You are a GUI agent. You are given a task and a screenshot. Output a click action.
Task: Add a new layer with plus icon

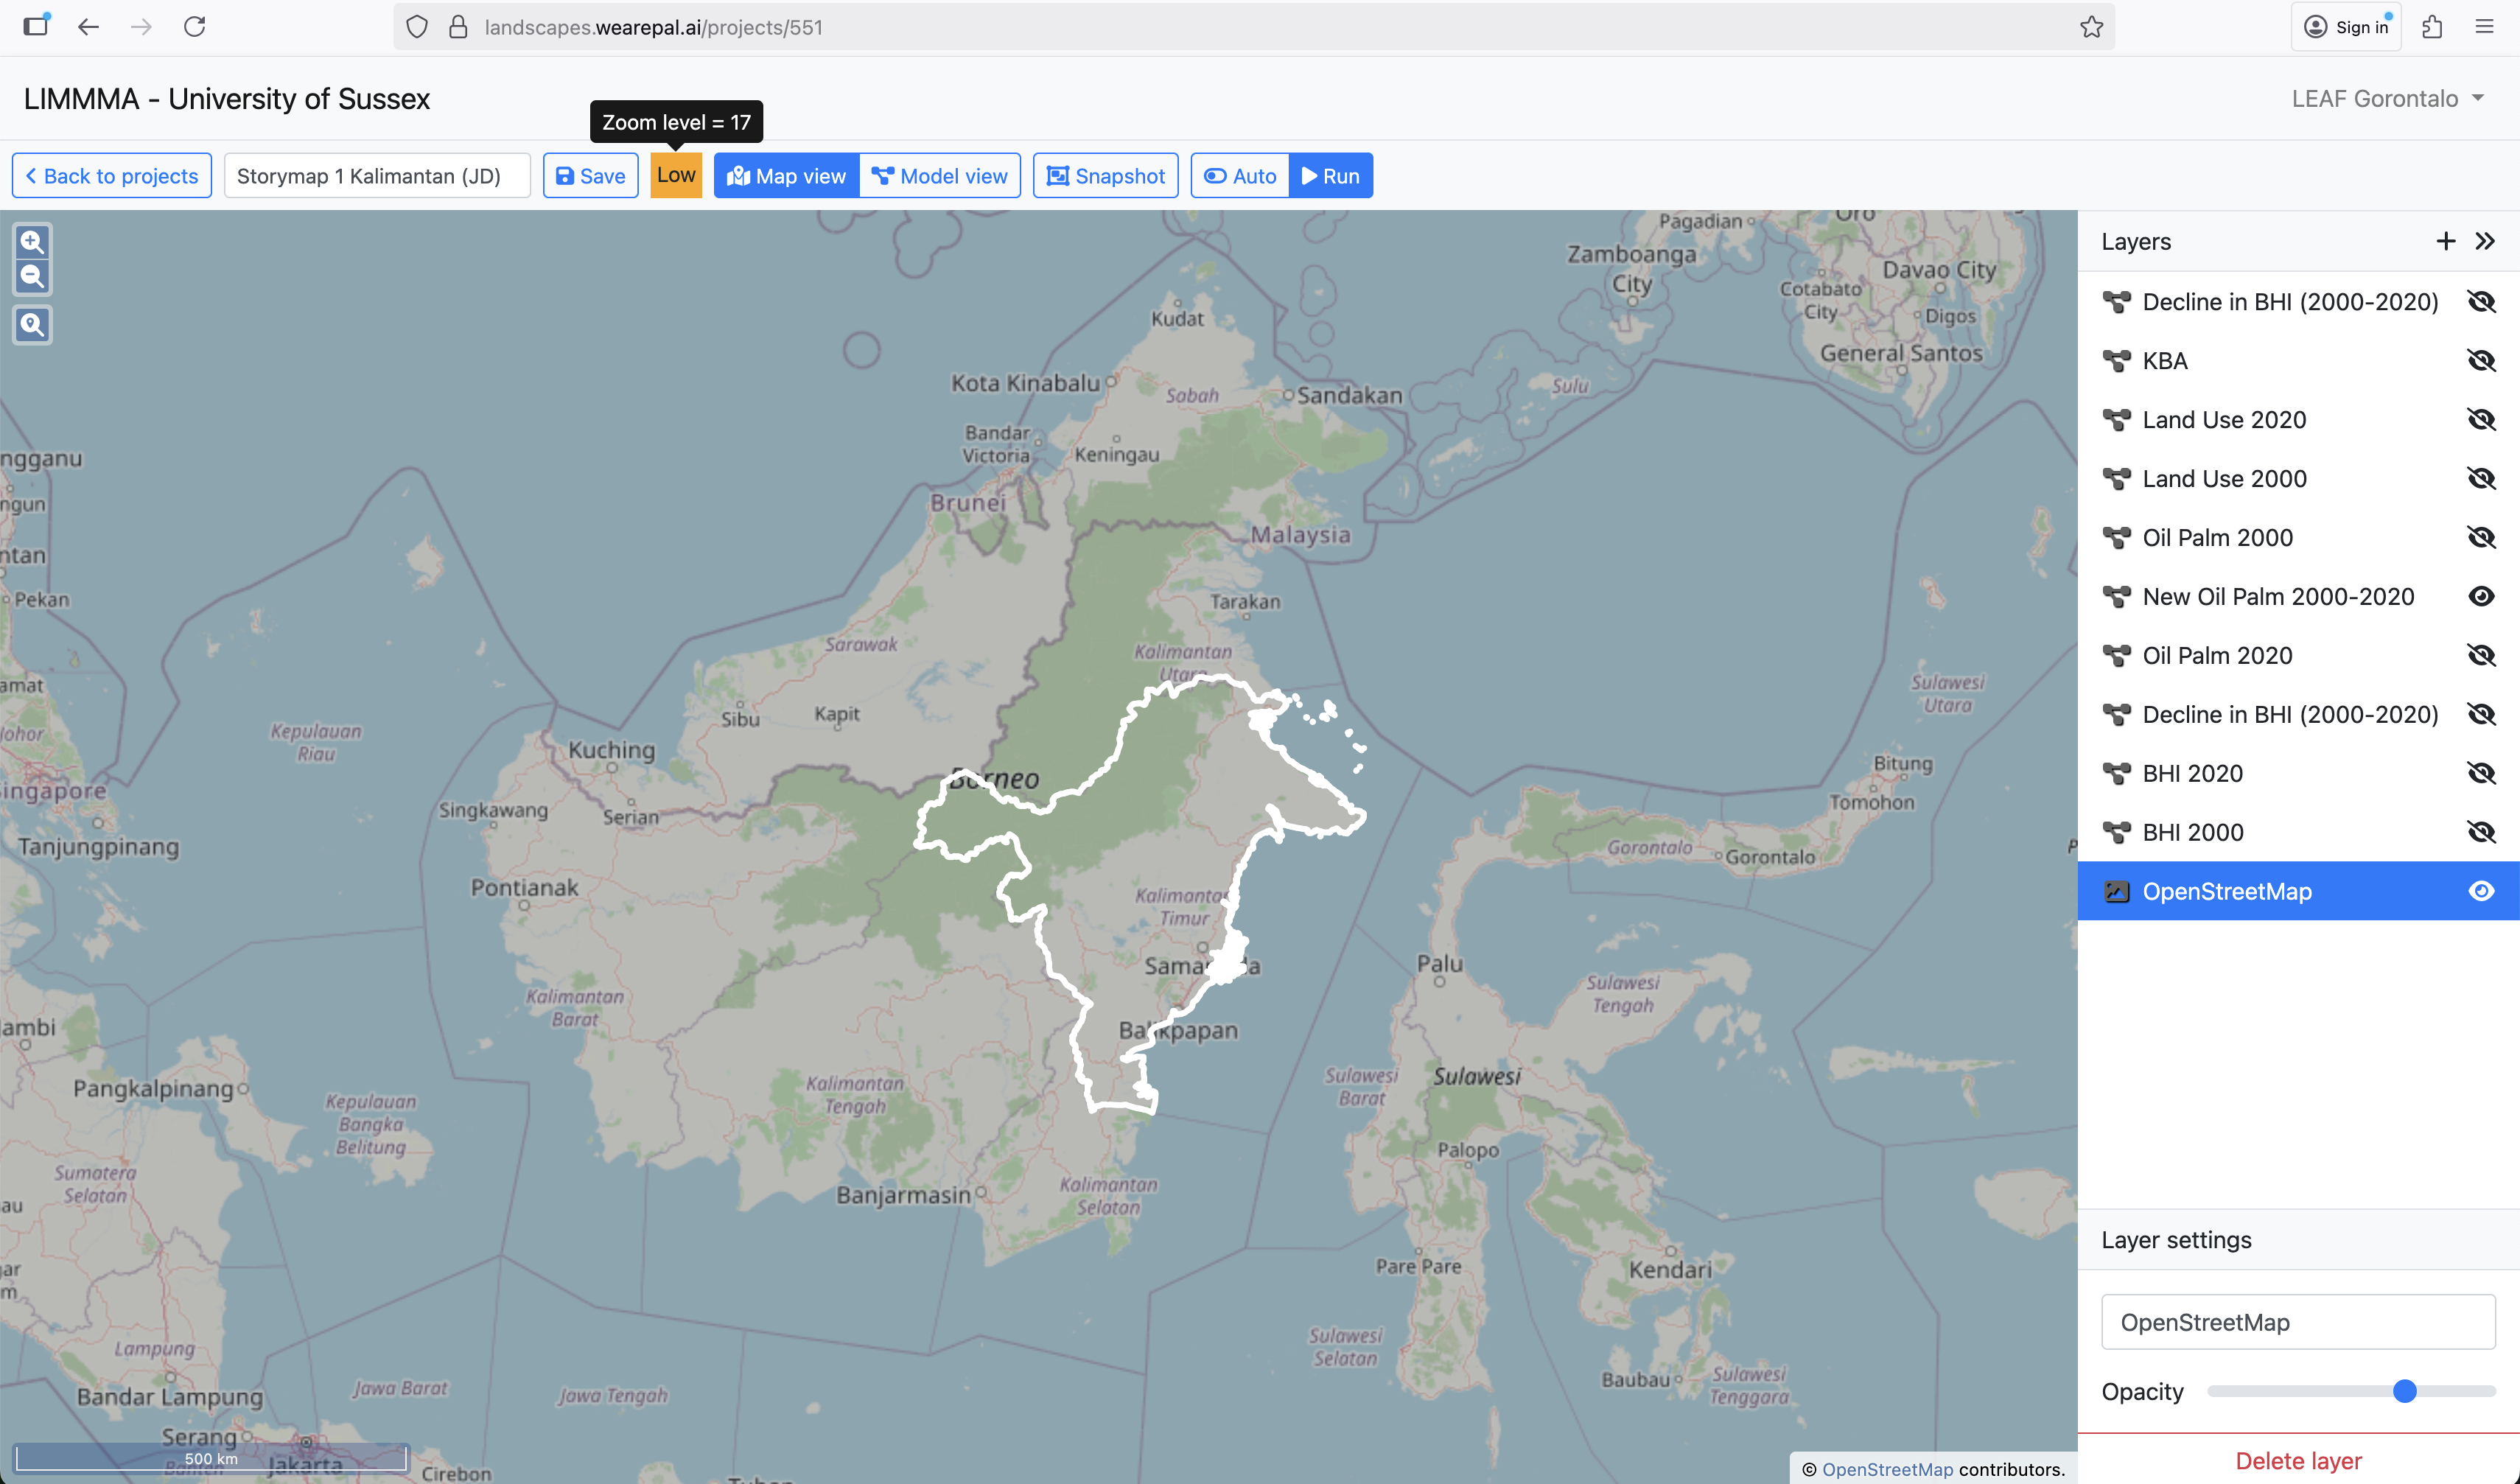click(2445, 241)
